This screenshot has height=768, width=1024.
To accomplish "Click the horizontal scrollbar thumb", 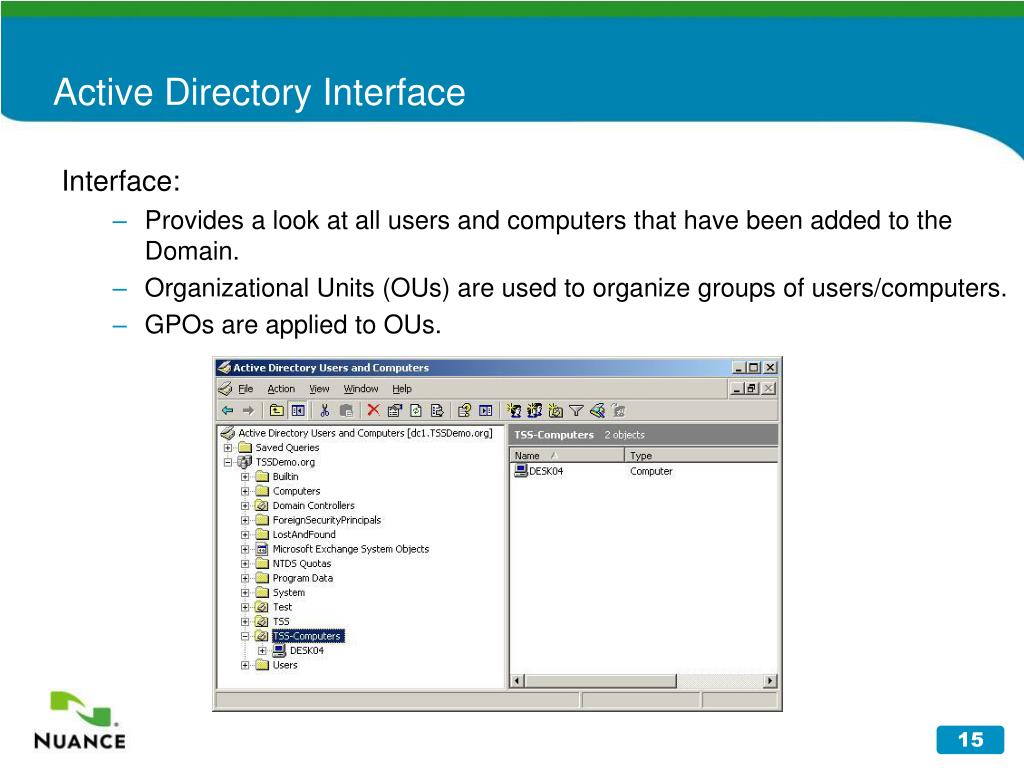I will point(600,681).
